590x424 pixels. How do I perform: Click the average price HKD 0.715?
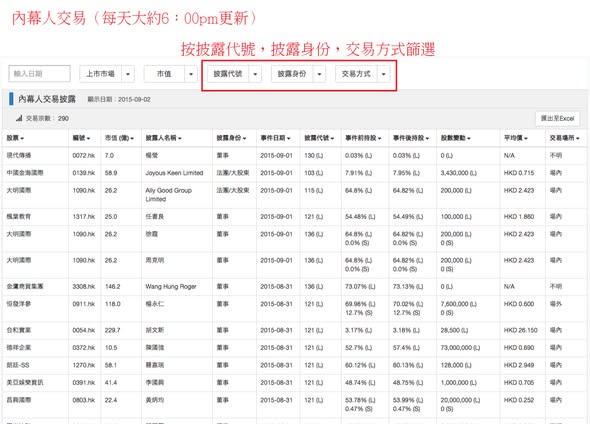(x=519, y=173)
